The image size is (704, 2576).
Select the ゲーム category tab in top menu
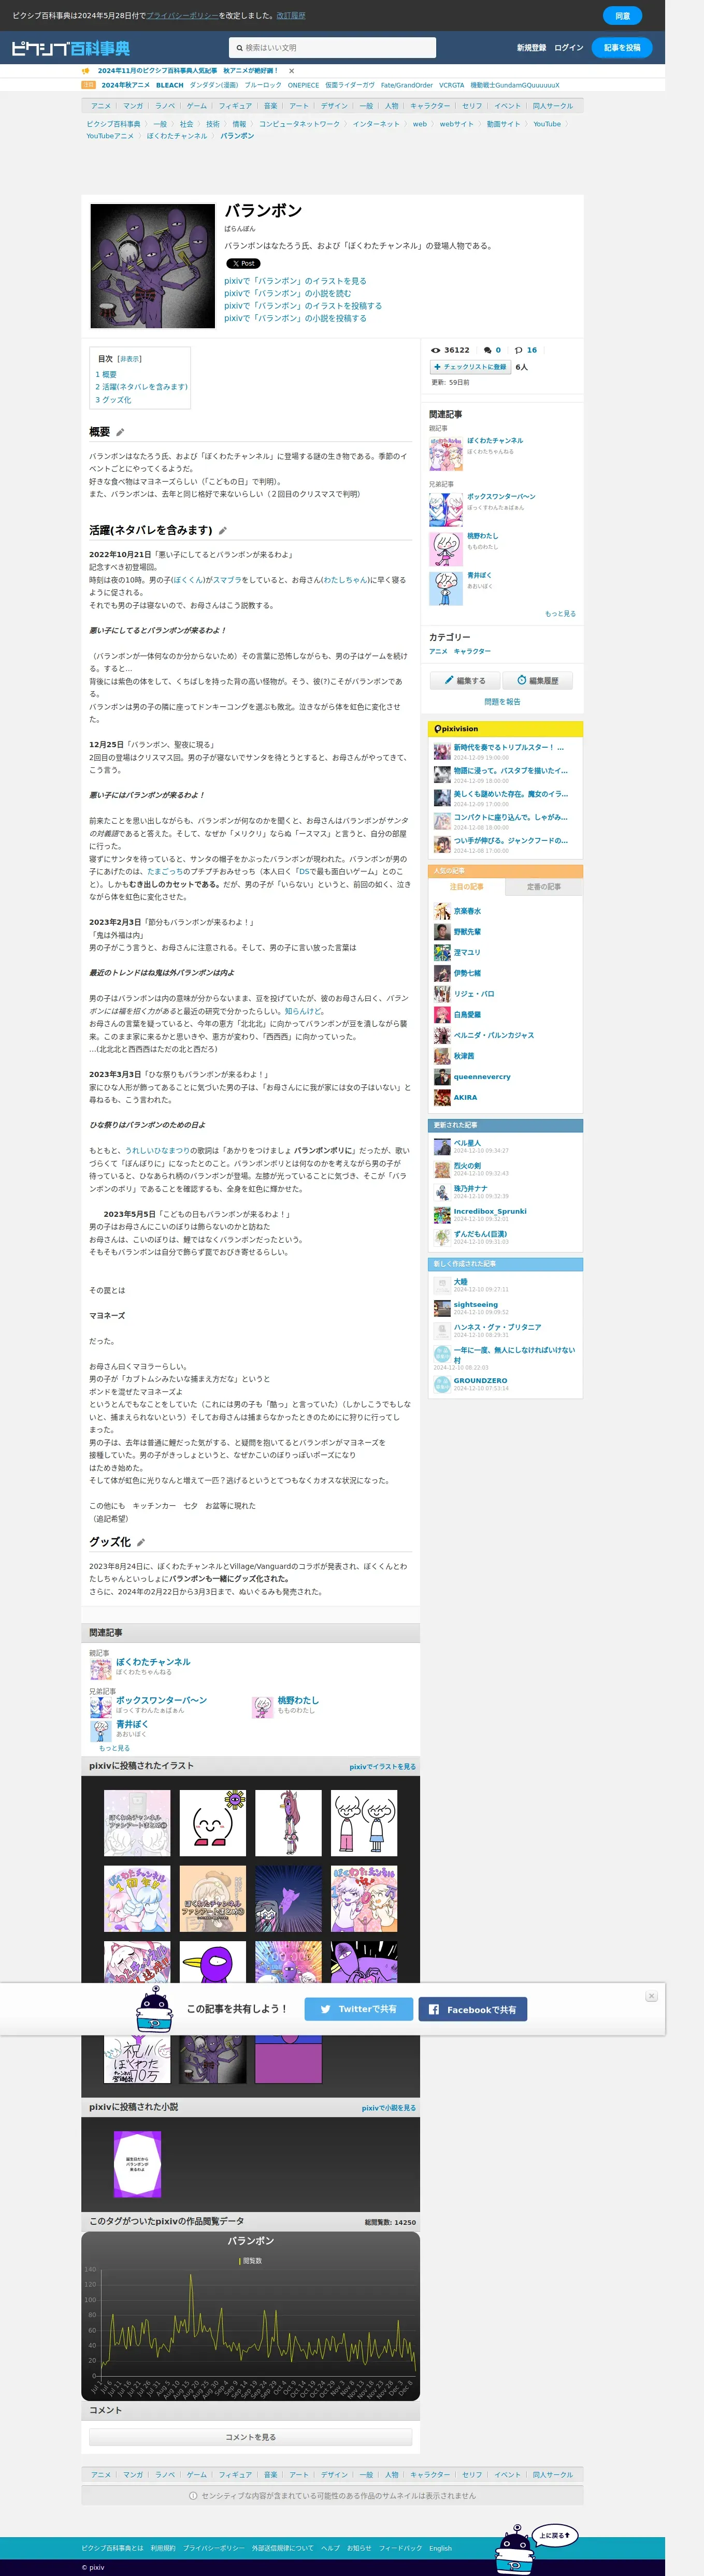[x=197, y=106]
